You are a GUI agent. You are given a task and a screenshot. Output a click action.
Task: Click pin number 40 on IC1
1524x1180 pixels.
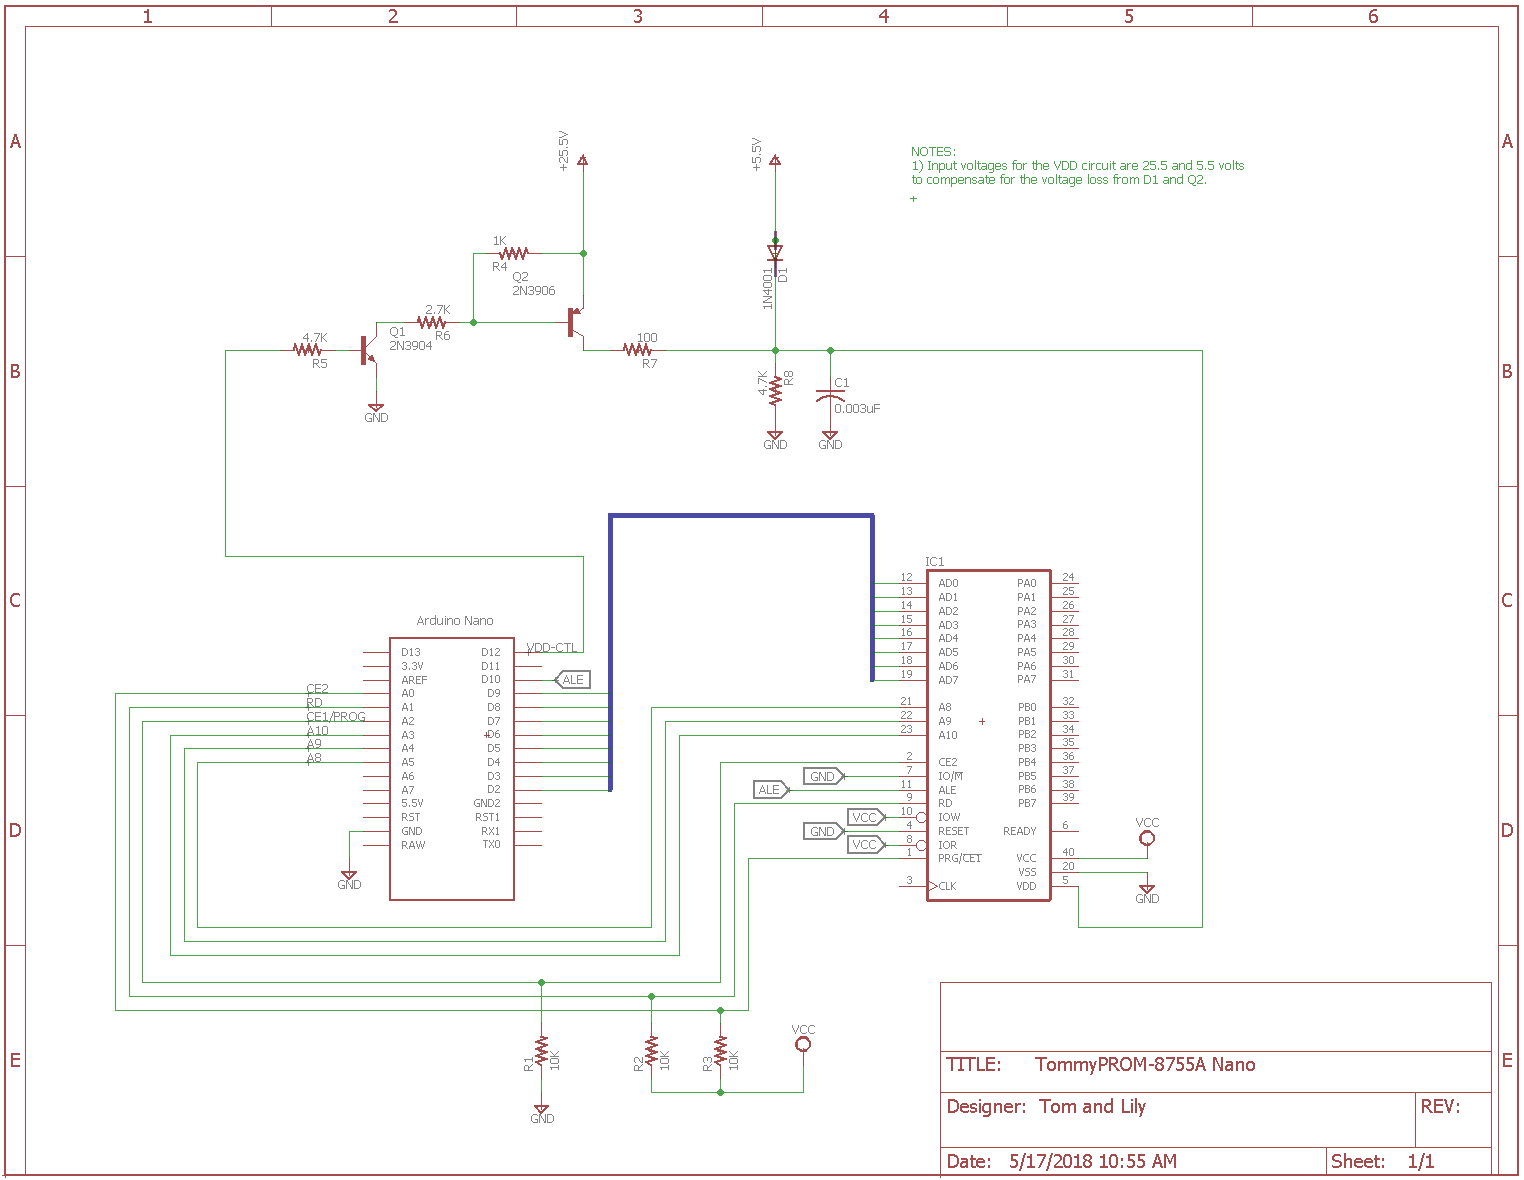pyautogui.click(x=1068, y=852)
